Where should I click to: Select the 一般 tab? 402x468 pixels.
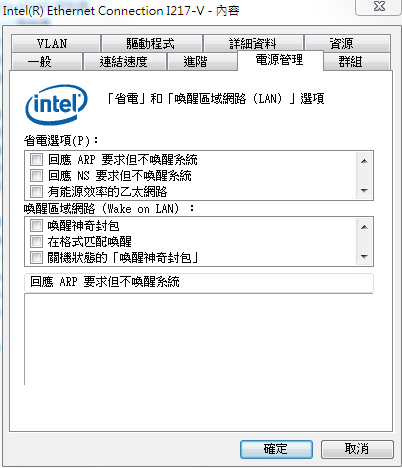coord(47,61)
